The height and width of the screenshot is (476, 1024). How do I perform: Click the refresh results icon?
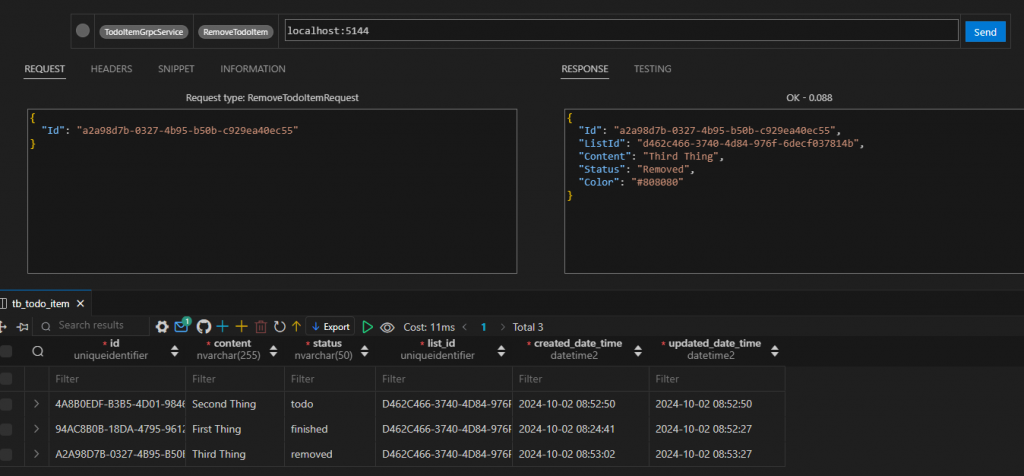tap(280, 327)
